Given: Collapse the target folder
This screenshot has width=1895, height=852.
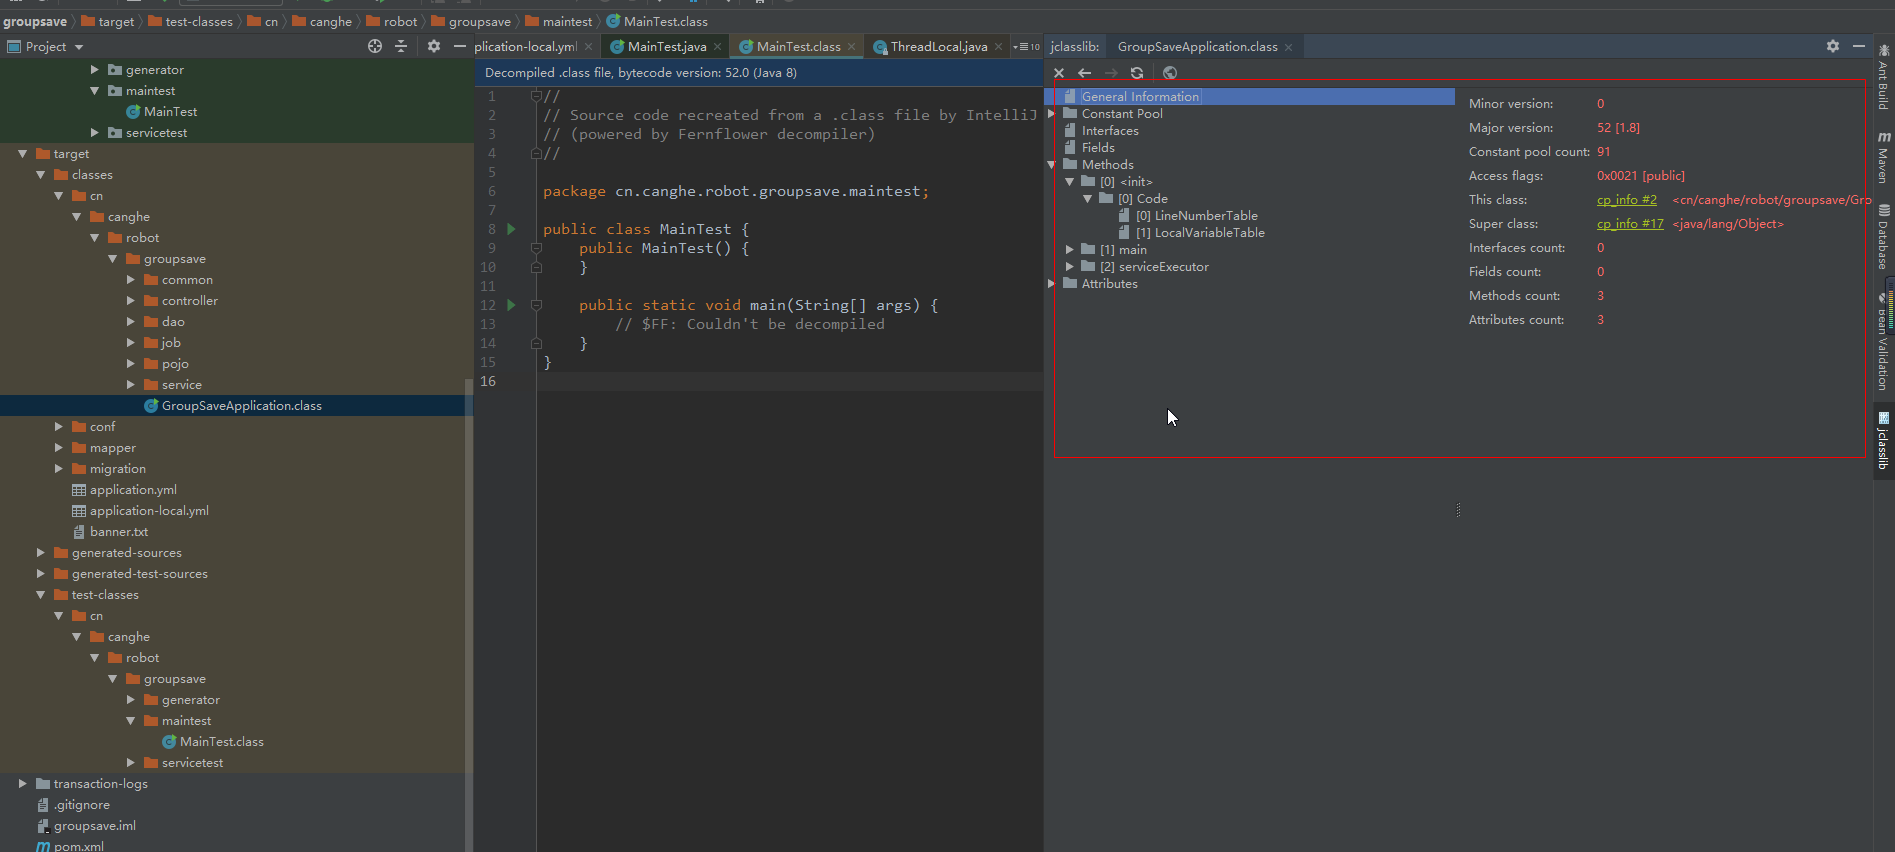Looking at the screenshot, I should 22,154.
